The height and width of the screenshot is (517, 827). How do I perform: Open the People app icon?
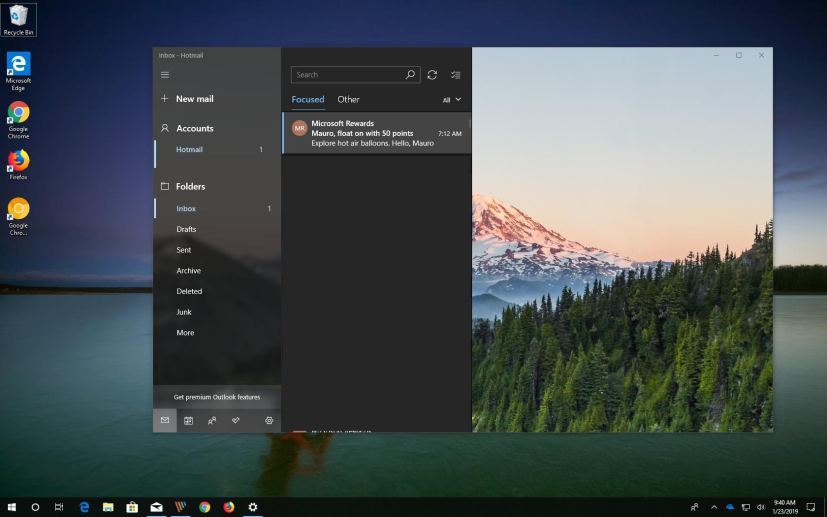[211, 420]
